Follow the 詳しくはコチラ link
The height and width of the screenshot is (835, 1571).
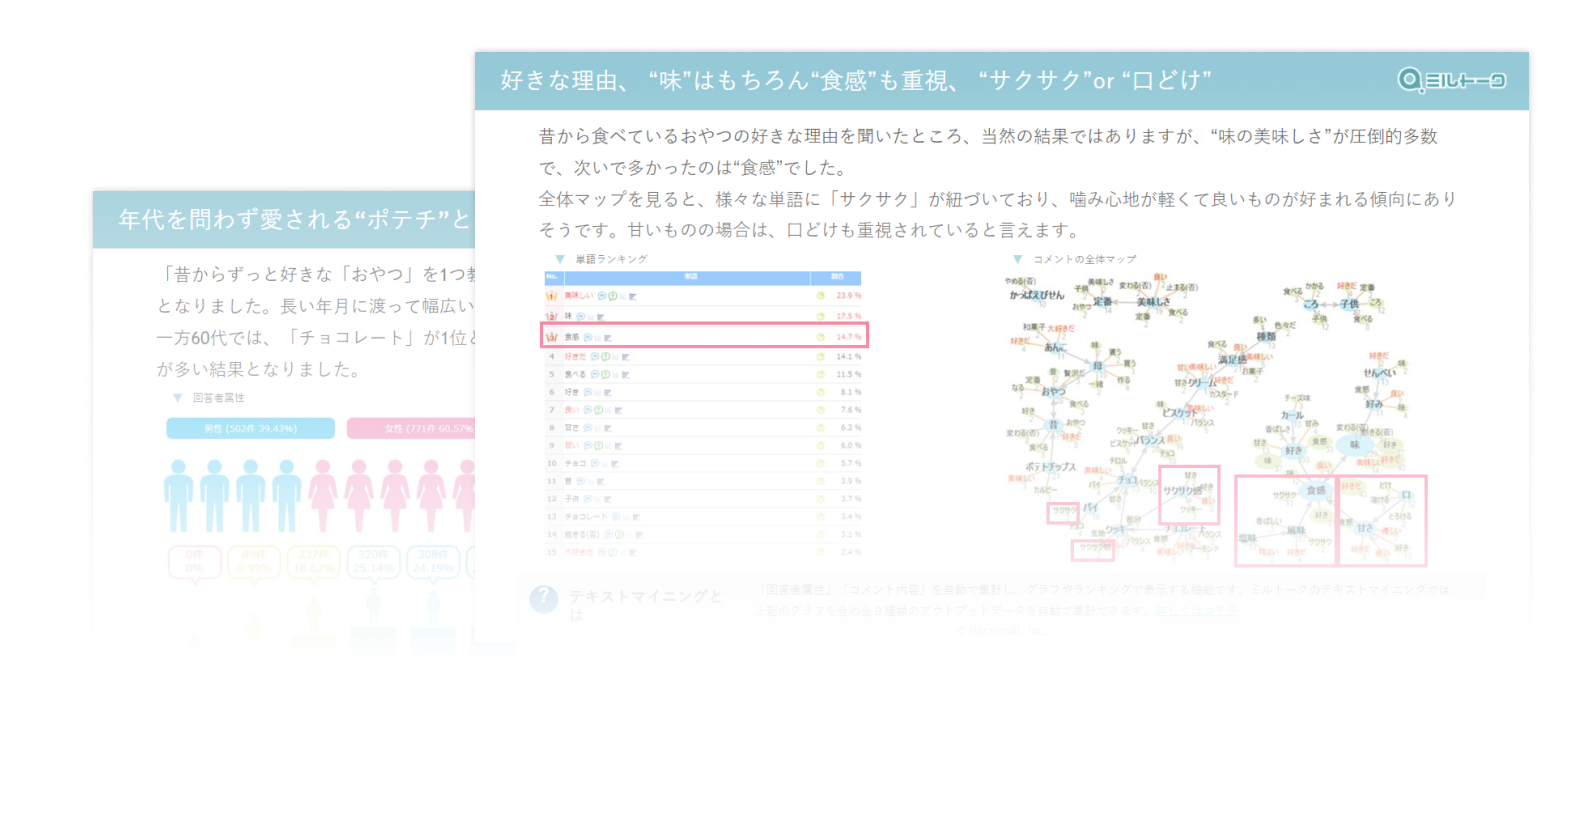[x=1196, y=609]
